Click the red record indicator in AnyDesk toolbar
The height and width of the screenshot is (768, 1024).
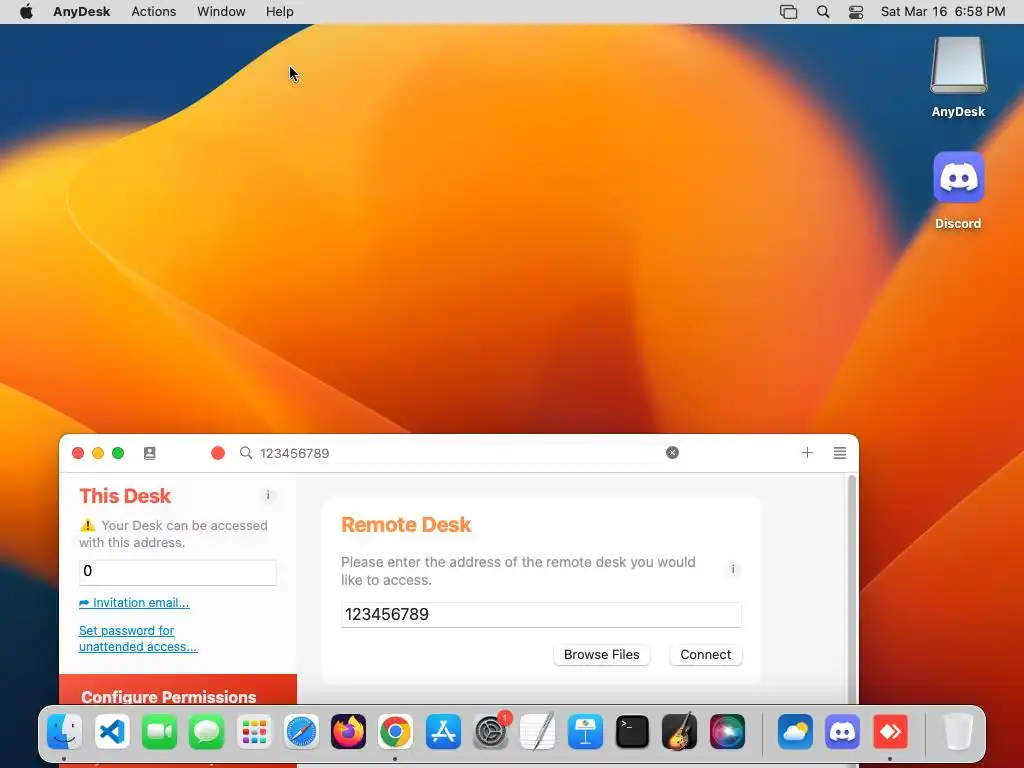218,453
